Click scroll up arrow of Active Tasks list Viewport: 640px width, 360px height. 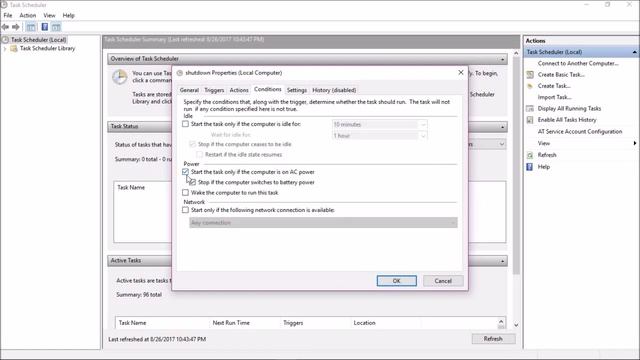501,322
